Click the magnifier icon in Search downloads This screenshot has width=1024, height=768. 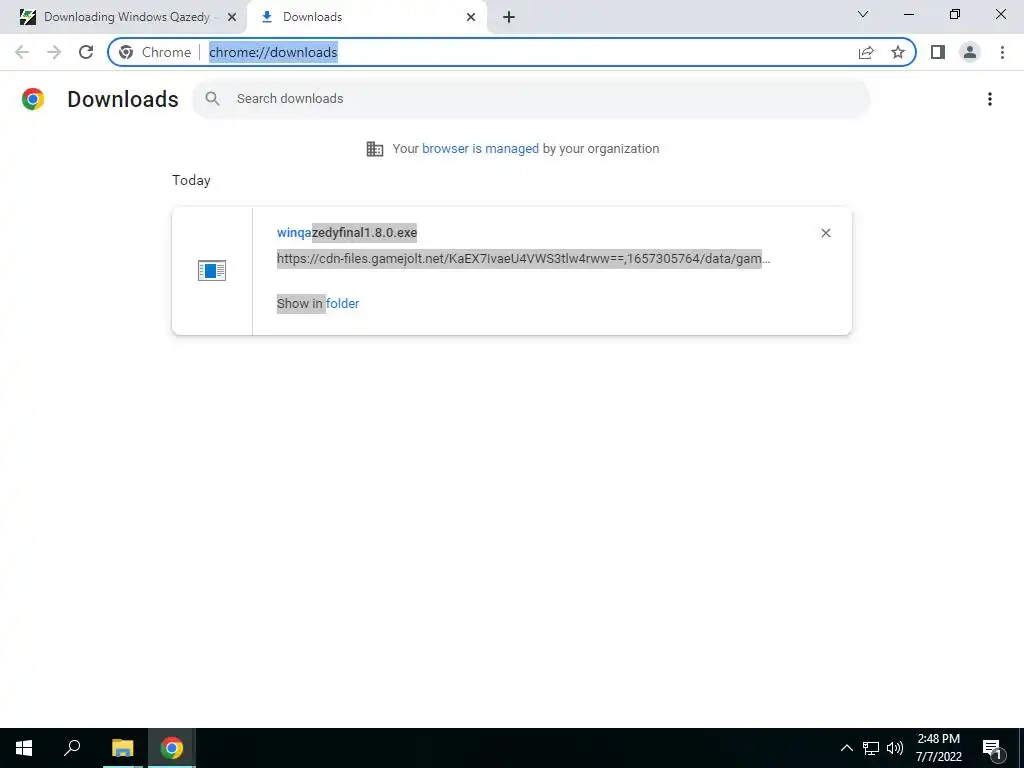(212, 99)
